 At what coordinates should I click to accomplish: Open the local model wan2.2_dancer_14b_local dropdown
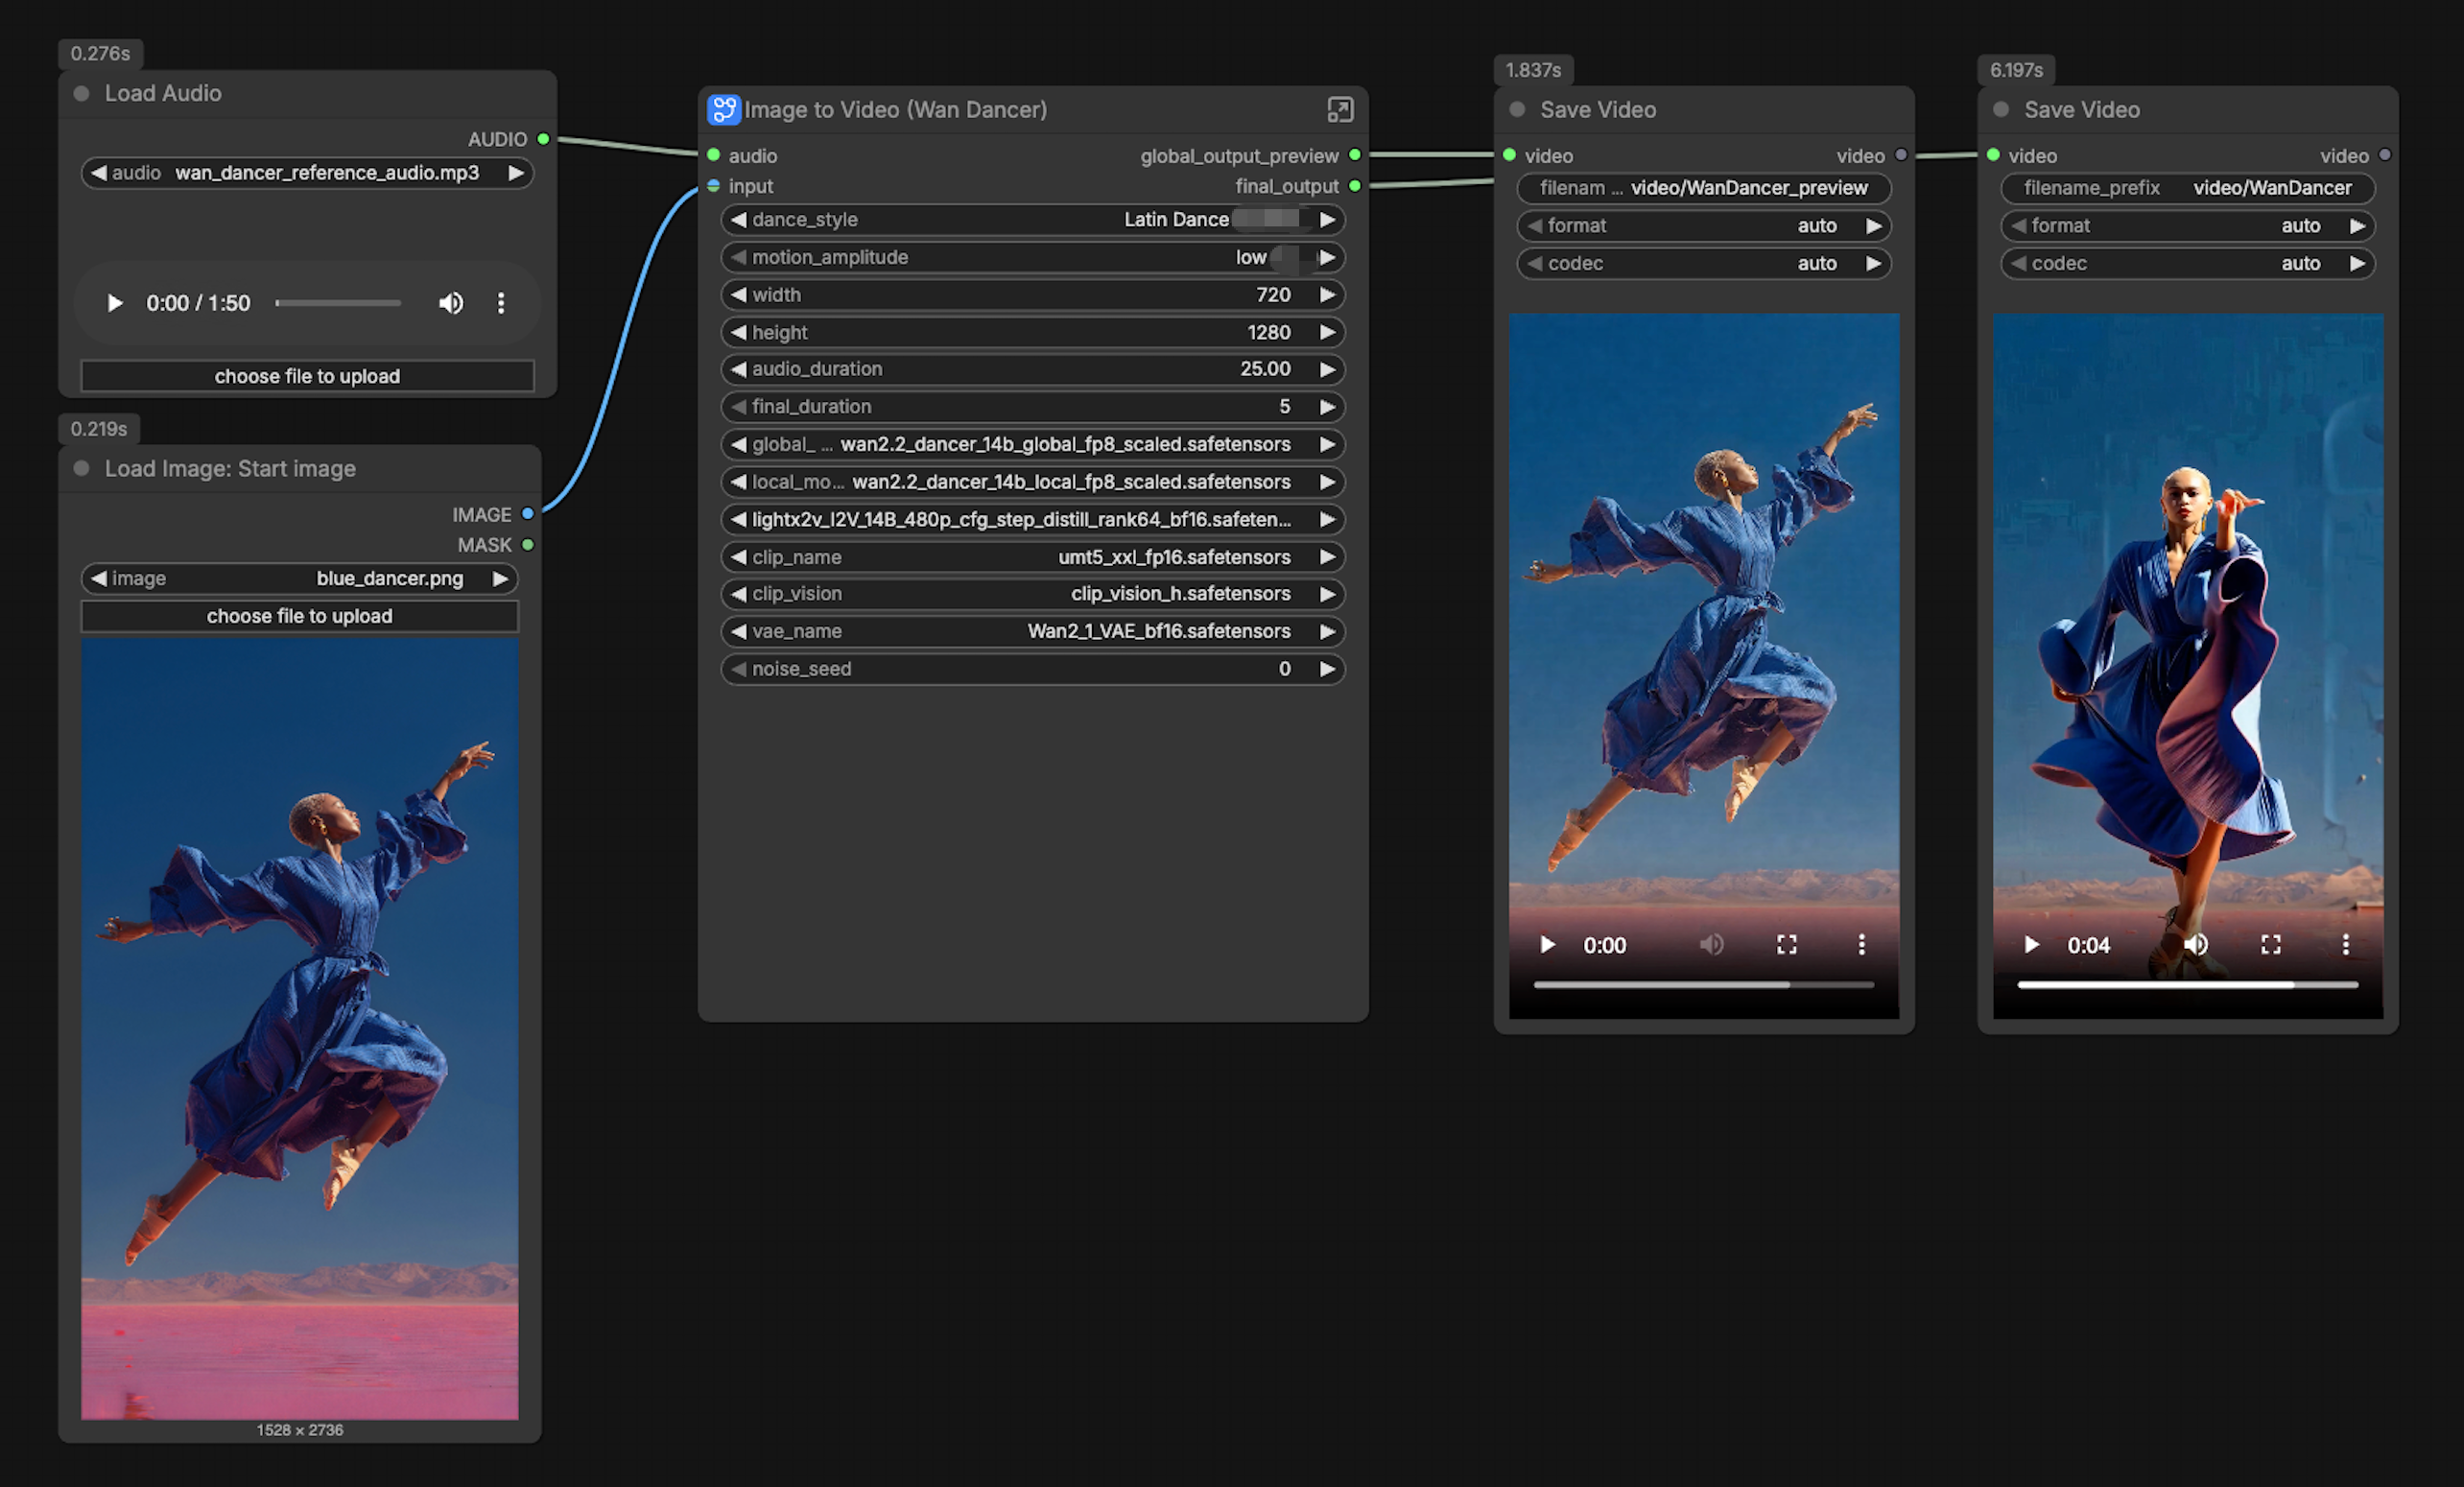pyautogui.click(x=1033, y=482)
